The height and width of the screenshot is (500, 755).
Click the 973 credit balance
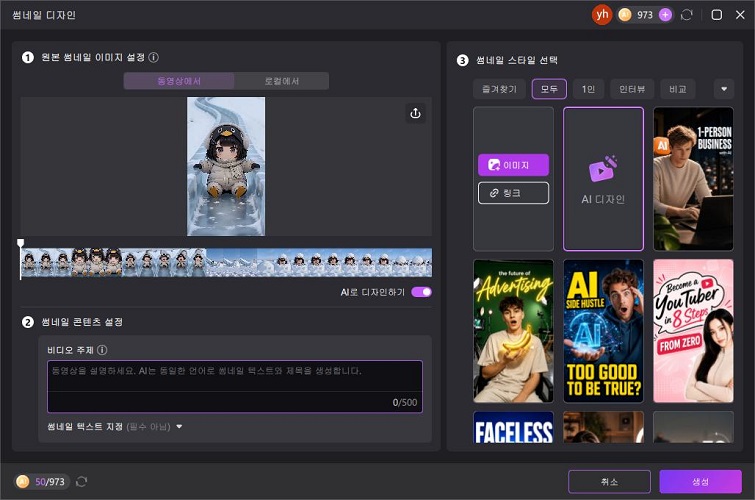pyautogui.click(x=645, y=15)
